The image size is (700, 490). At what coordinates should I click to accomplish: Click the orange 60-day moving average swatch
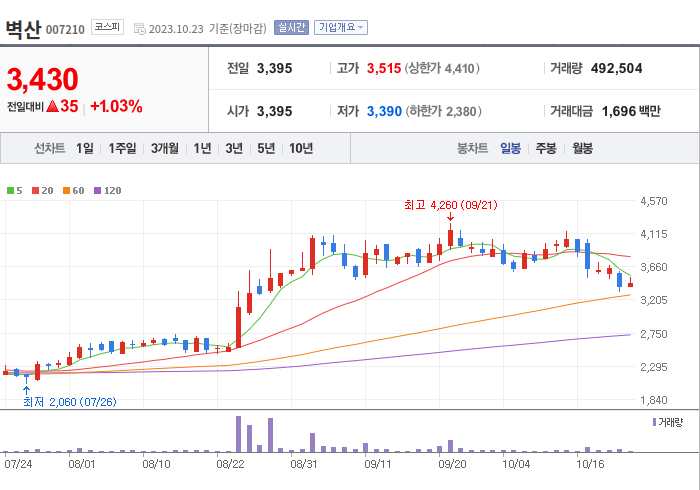(x=67, y=191)
